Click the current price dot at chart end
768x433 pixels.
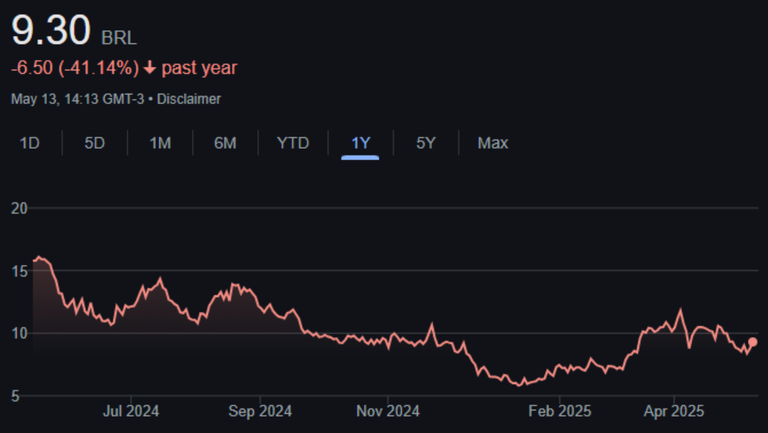pos(752,342)
